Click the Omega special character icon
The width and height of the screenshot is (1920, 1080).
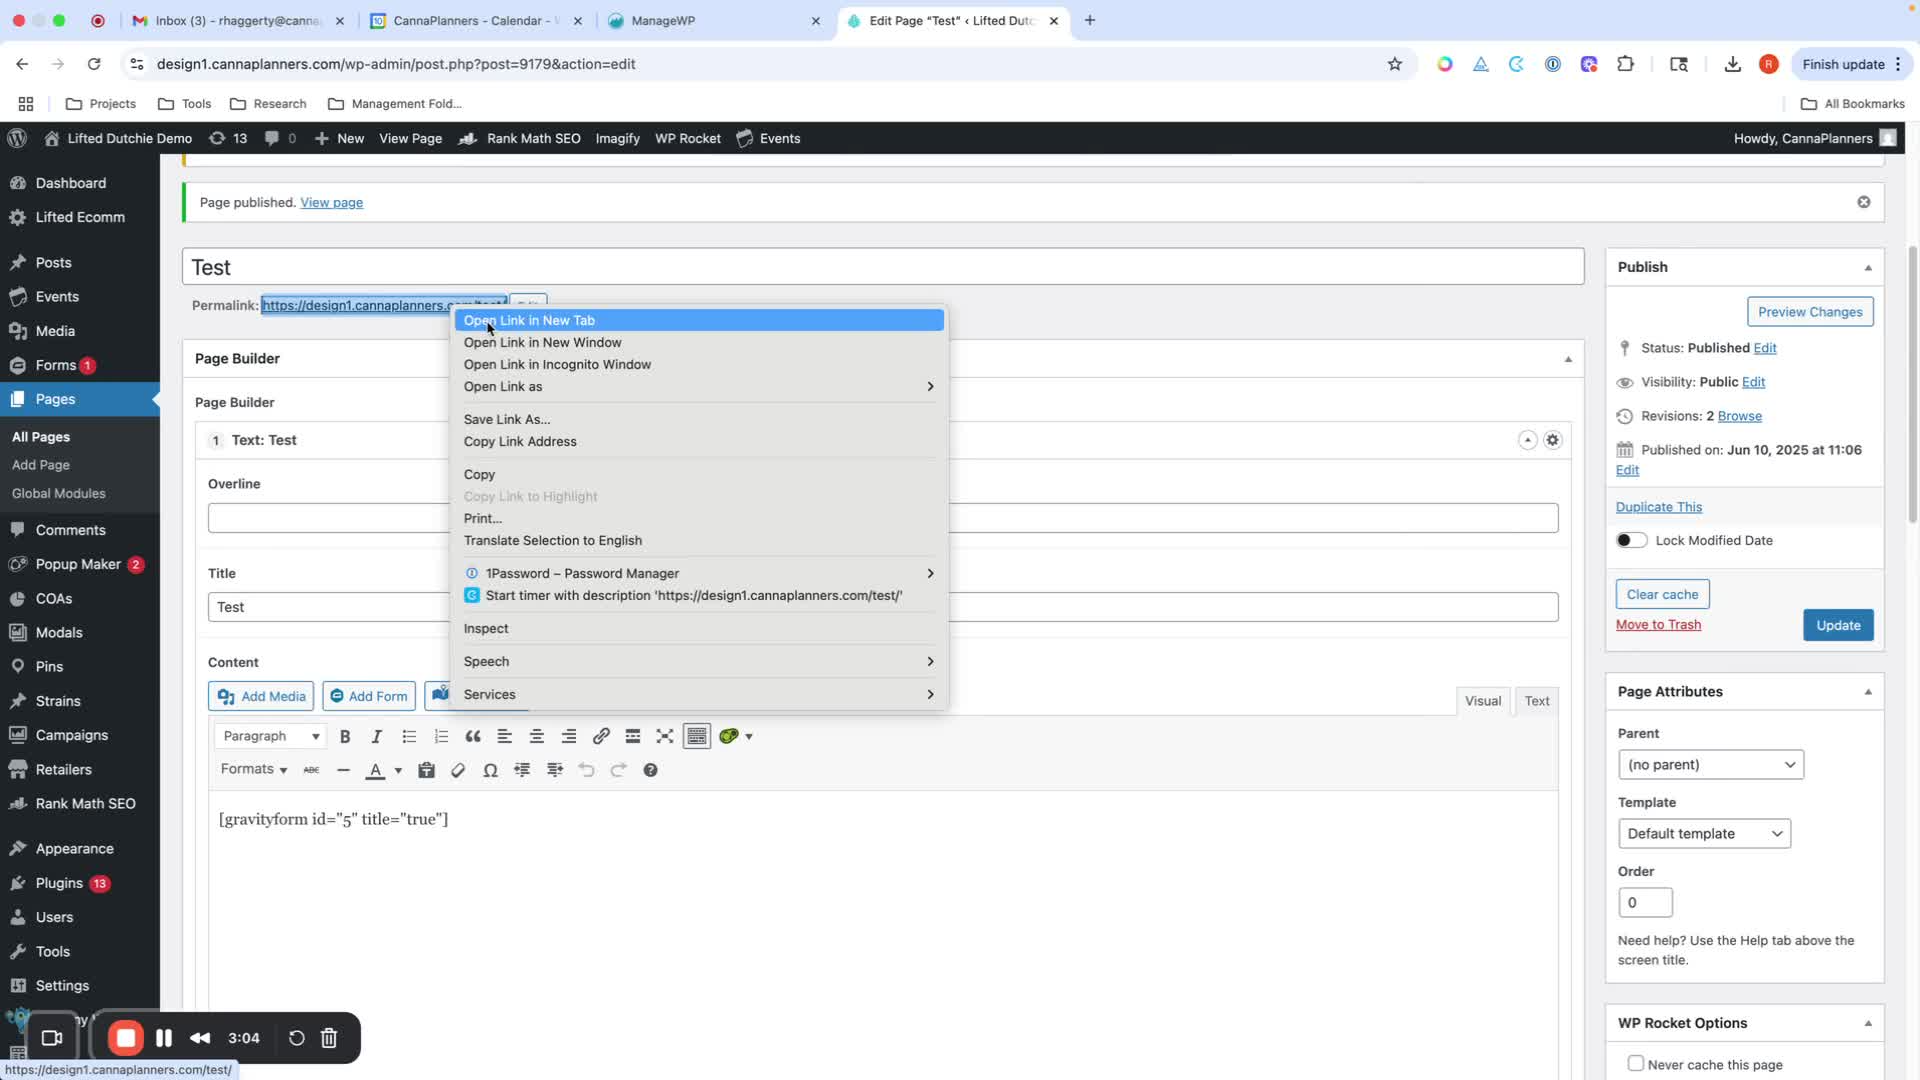(490, 770)
